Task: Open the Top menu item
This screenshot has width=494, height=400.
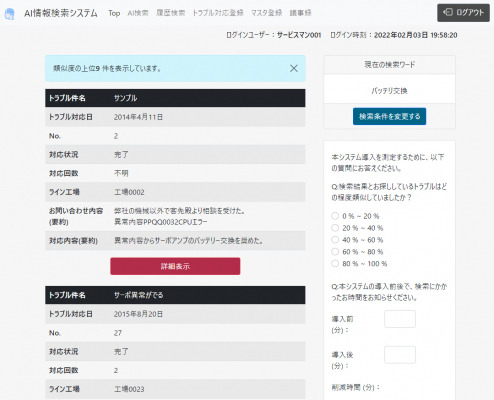Action: 114,13
